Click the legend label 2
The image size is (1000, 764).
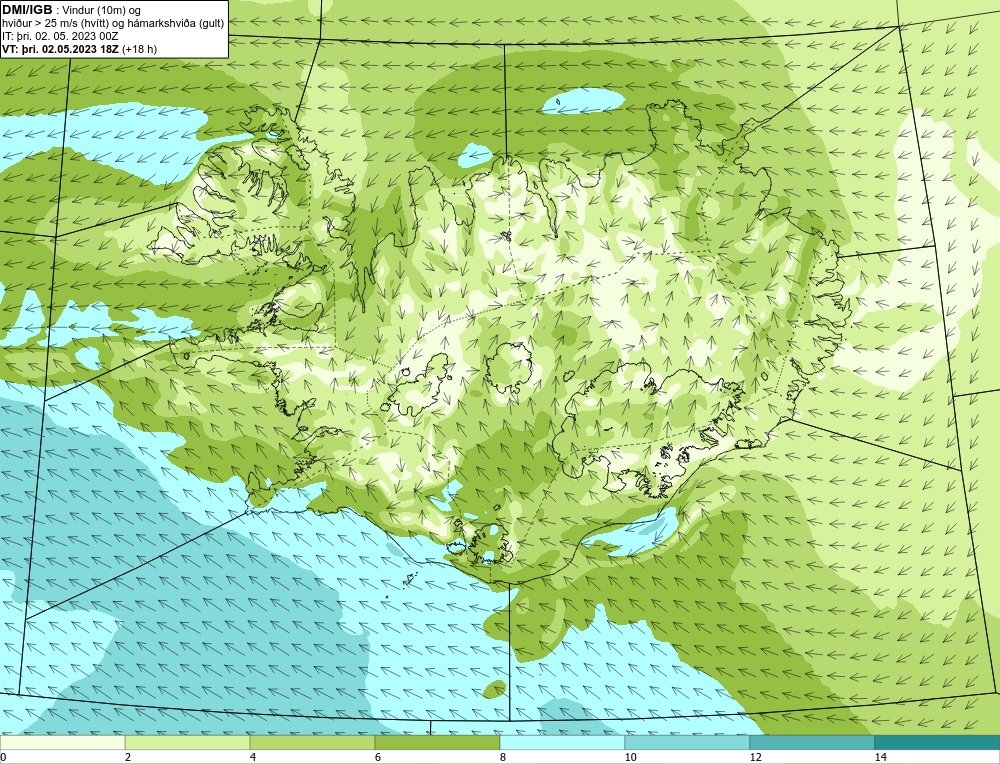pos(128,757)
